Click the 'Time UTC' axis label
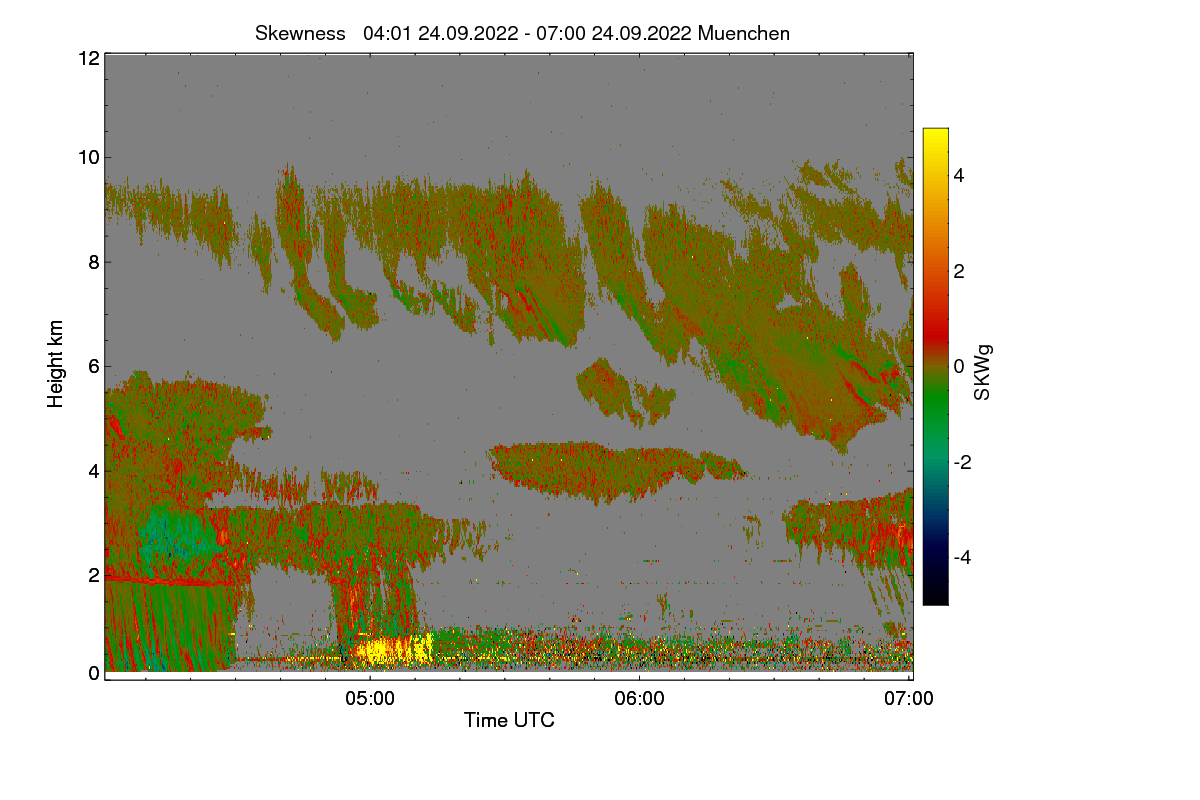 tap(509, 720)
